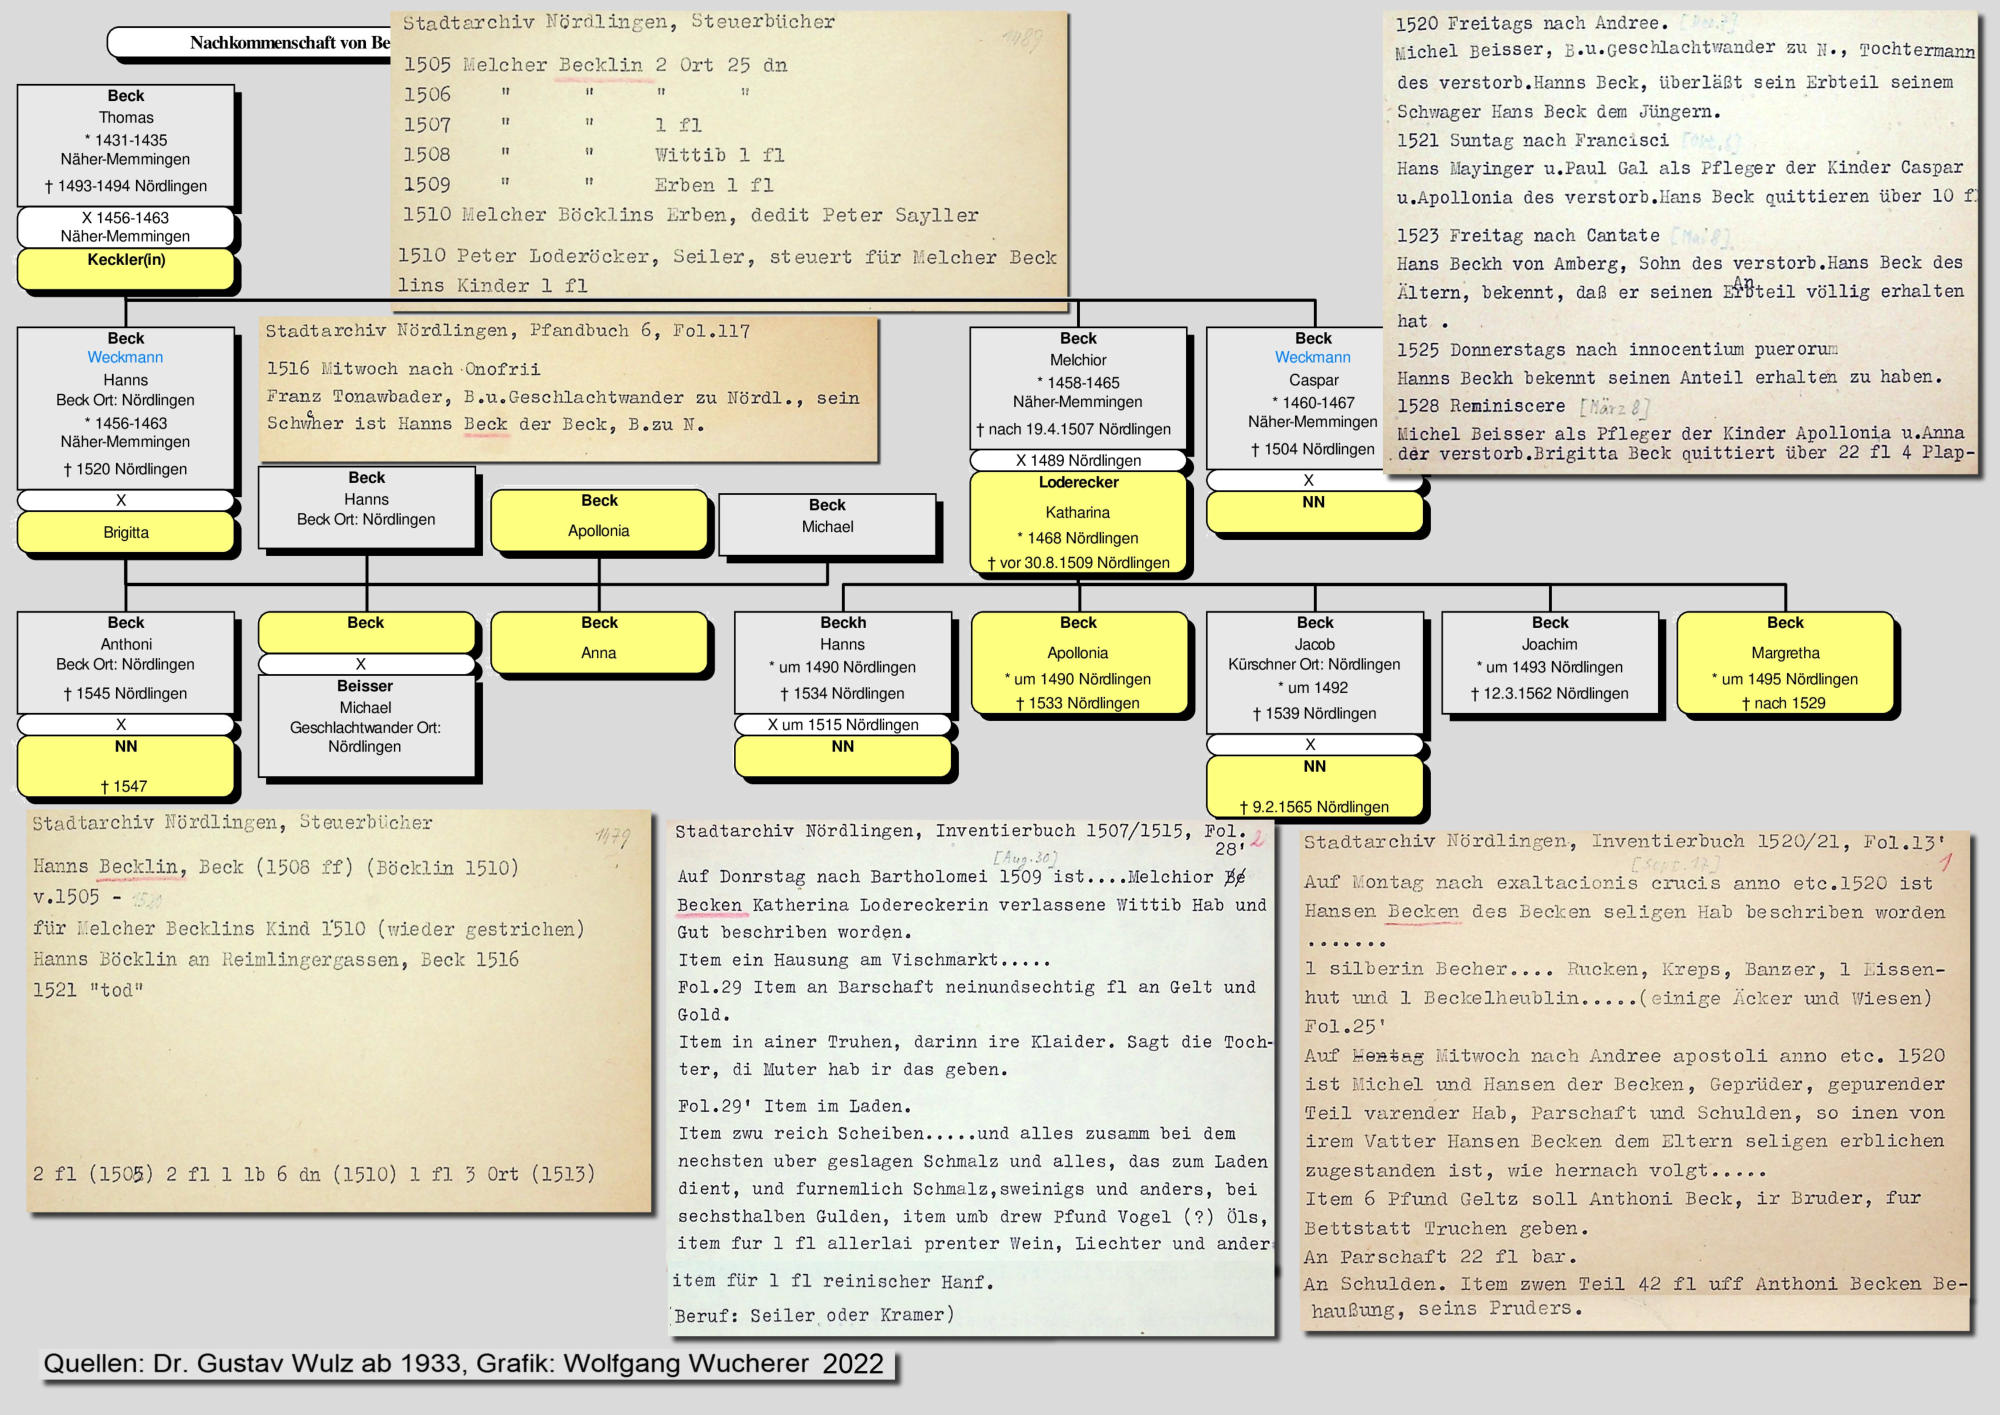Select the yellow Brigitta spouse box
The height and width of the screenshot is (1415, 2000).
coord(126,533)
